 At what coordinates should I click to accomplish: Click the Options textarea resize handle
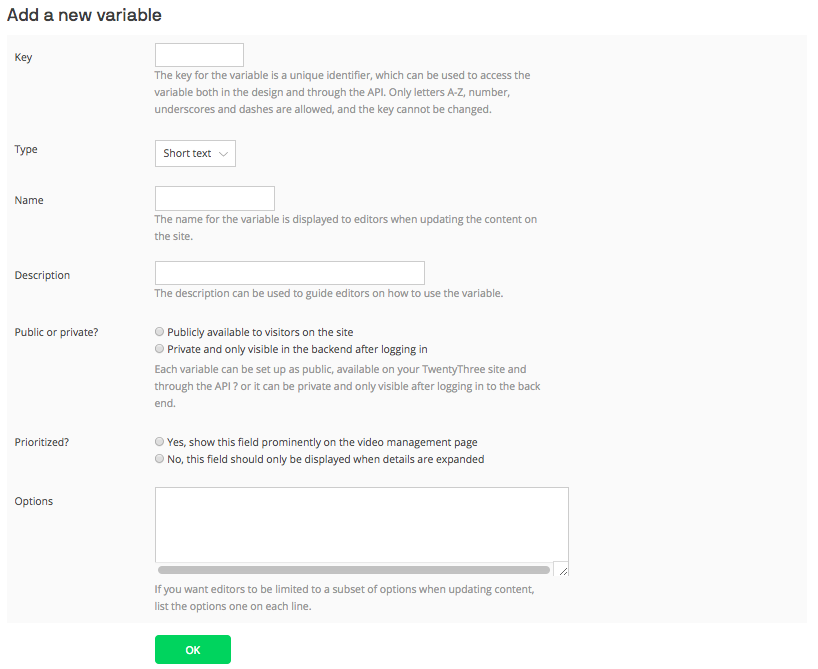[562, 569]
